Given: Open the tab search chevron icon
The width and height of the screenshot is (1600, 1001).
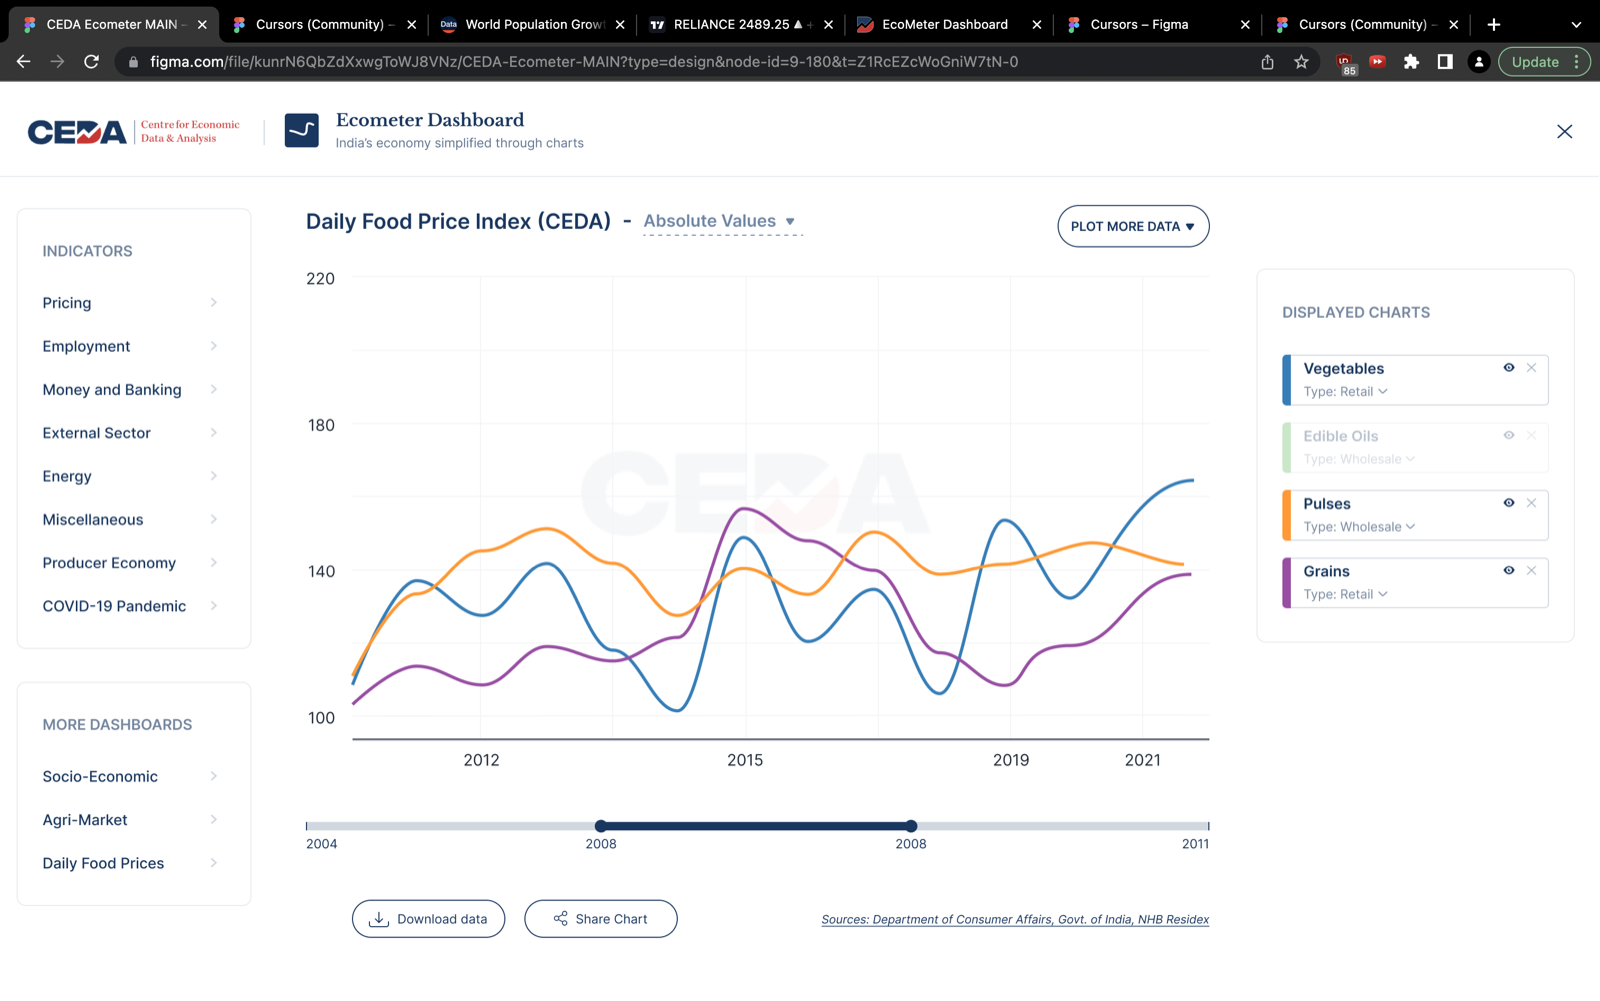Looking at the screenshot, I should 1576,24.
